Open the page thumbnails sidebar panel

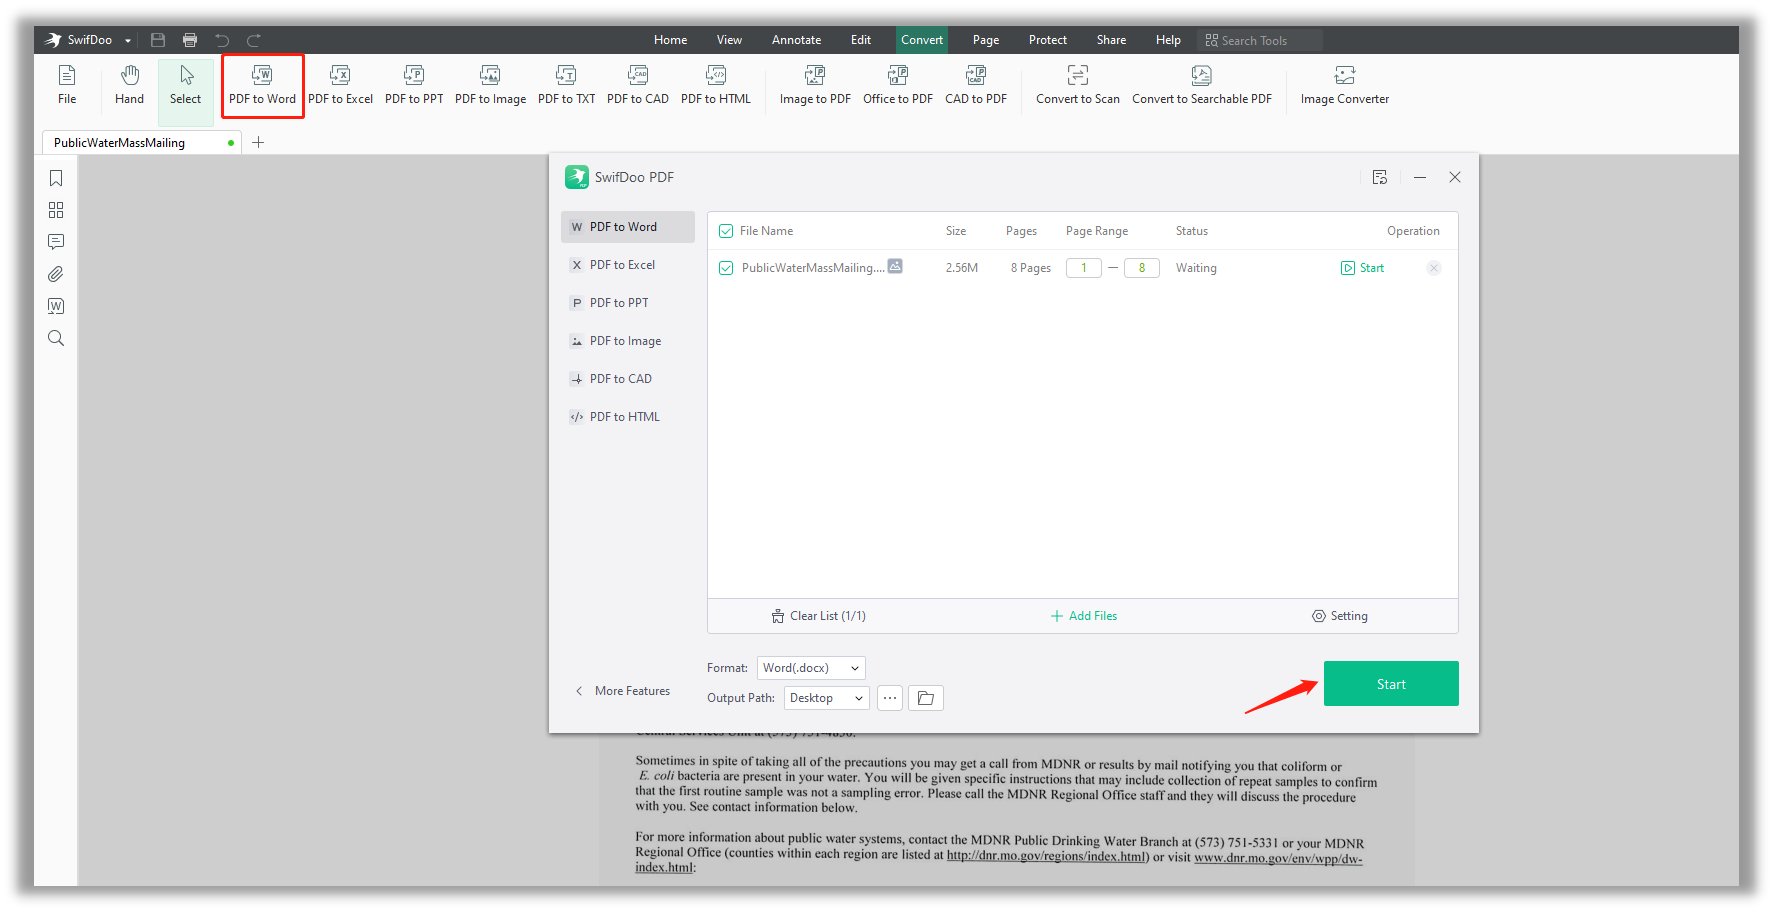[56, 210]
